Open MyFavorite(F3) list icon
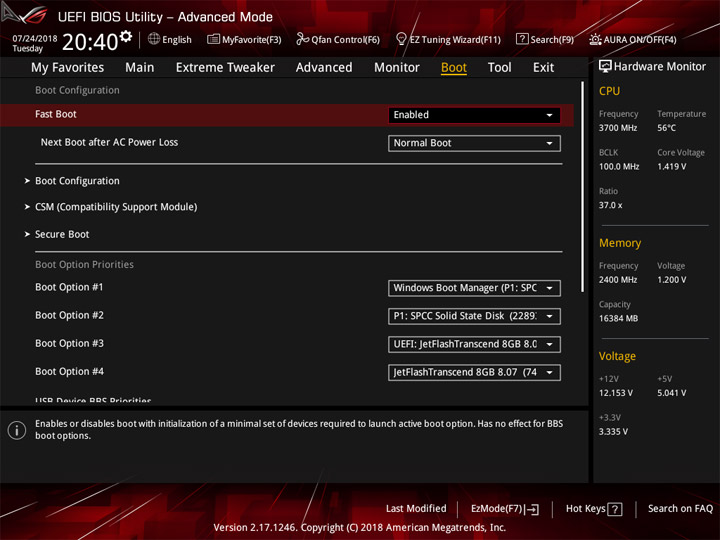 tap(213, 39)
